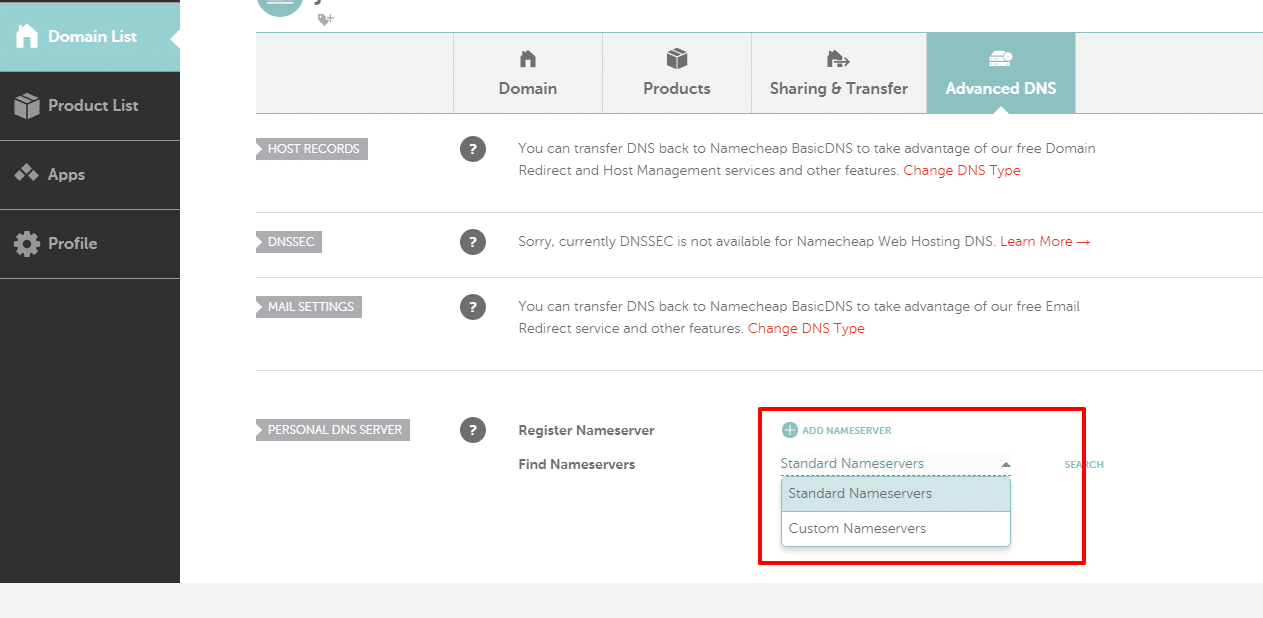
Task: Click the Host Records help question mark
Action: point(472,149)
